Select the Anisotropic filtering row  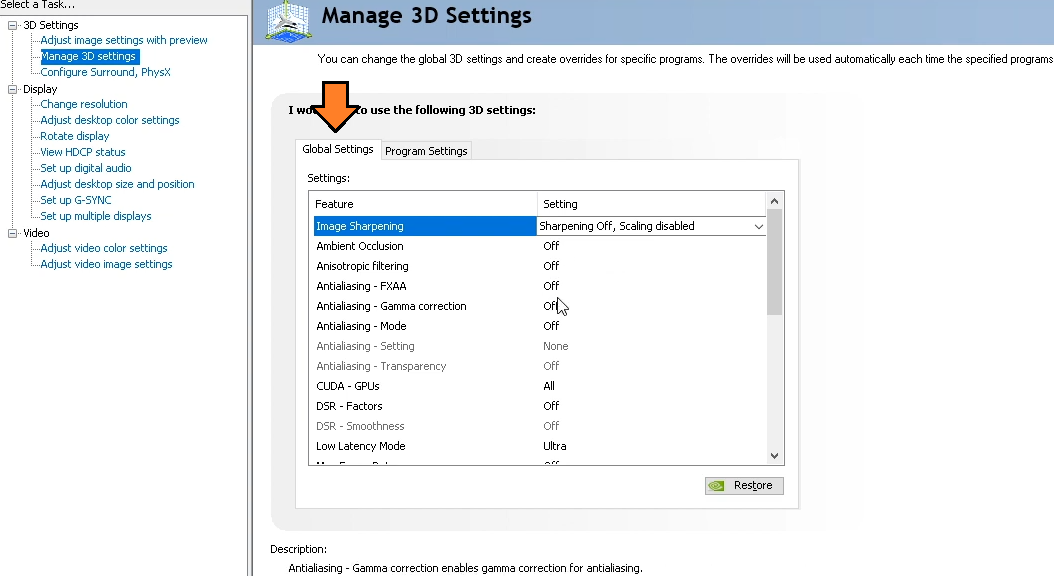coord(539,266)
